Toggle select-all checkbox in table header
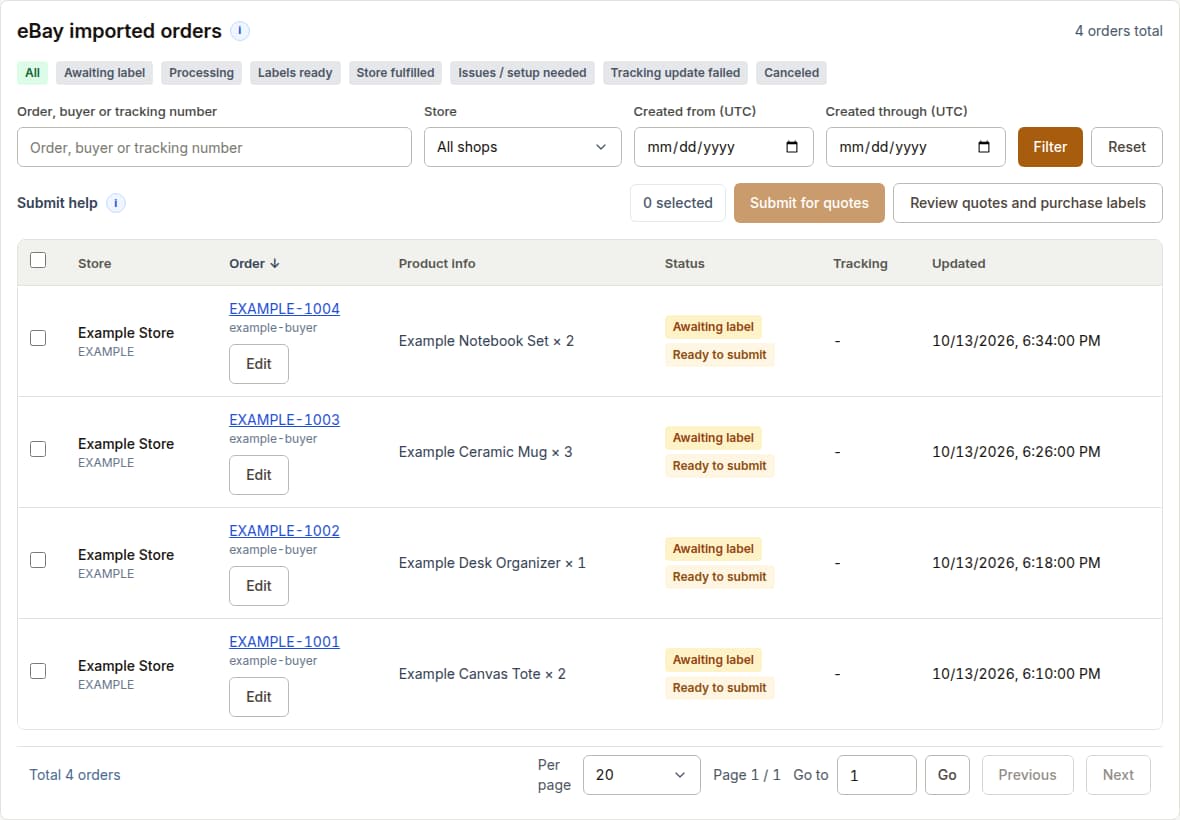 [38, 260]
